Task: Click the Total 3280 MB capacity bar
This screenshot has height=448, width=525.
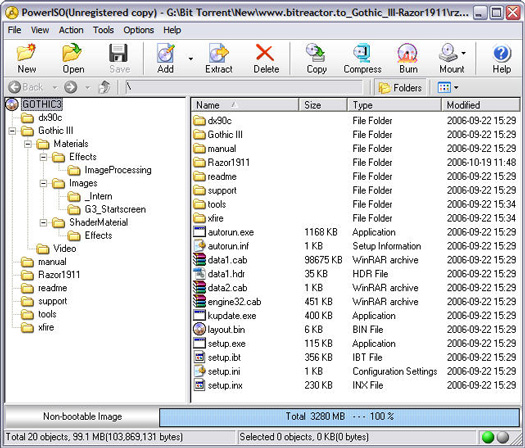Action: point(339,417)
